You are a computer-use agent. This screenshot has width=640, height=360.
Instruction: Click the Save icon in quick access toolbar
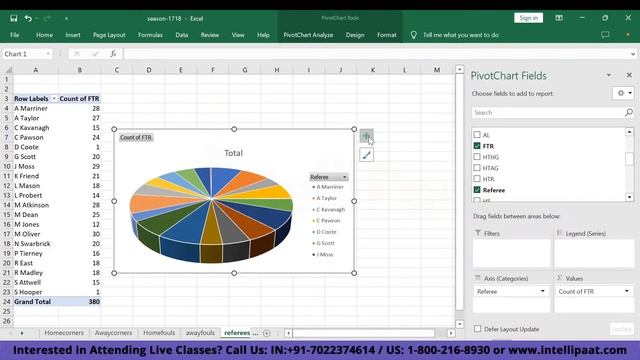pyautogui.click(x=13, y=18)
